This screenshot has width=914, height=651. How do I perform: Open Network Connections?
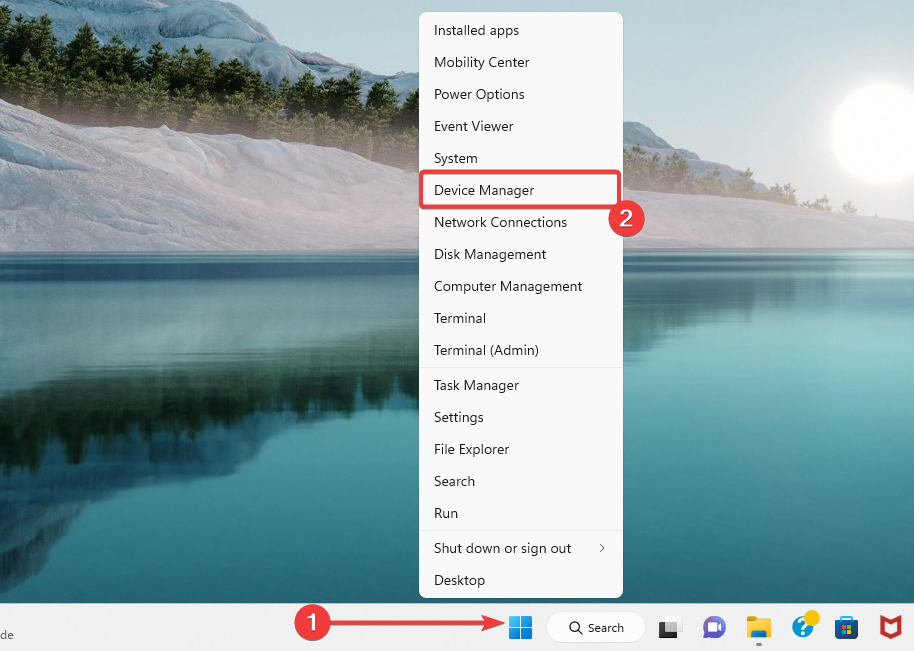[500, 222]
